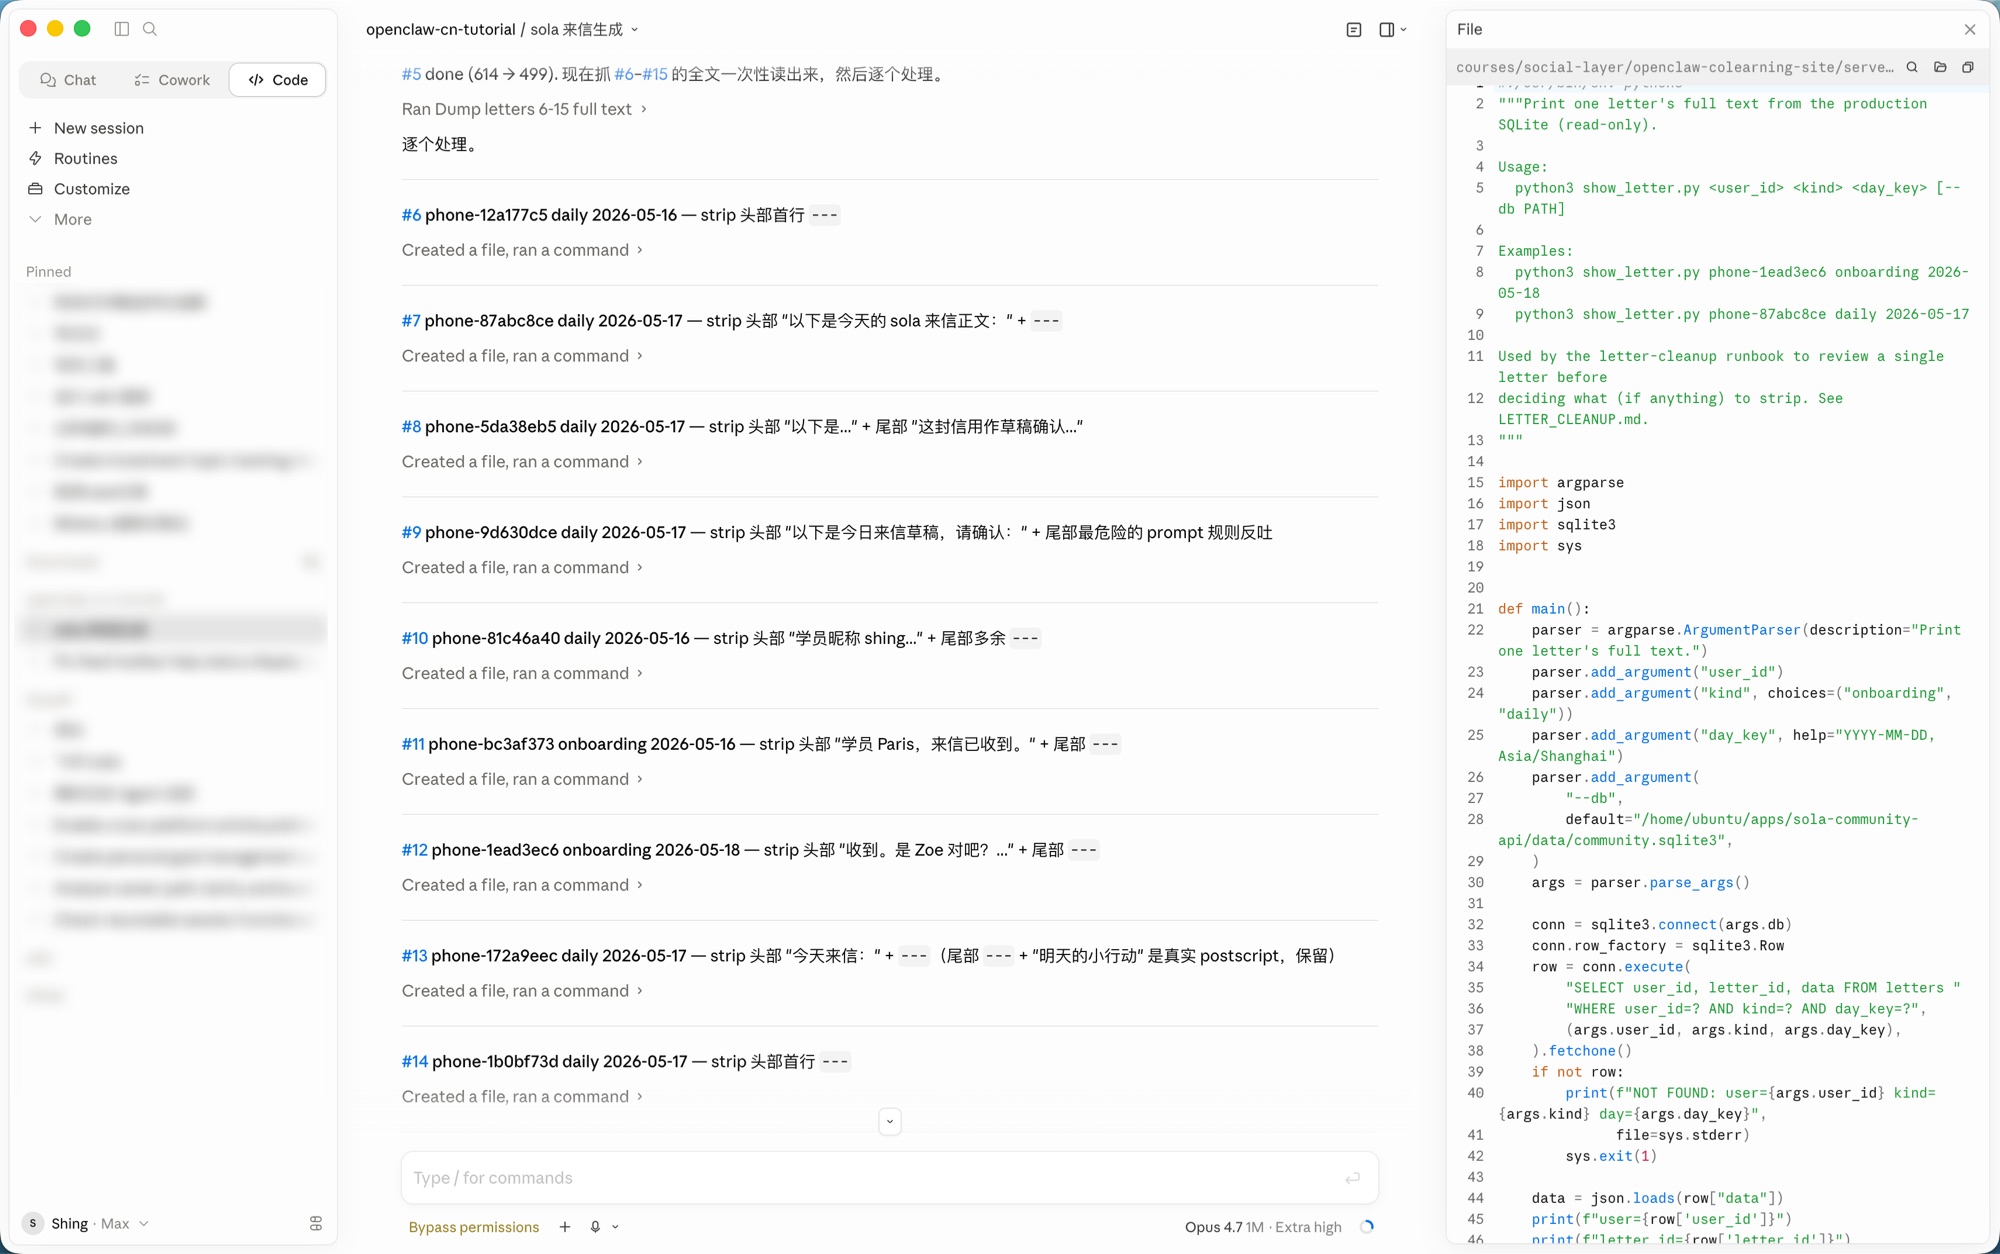
Task: Click the Cowork checklist icon
Action: click(142, 80)
